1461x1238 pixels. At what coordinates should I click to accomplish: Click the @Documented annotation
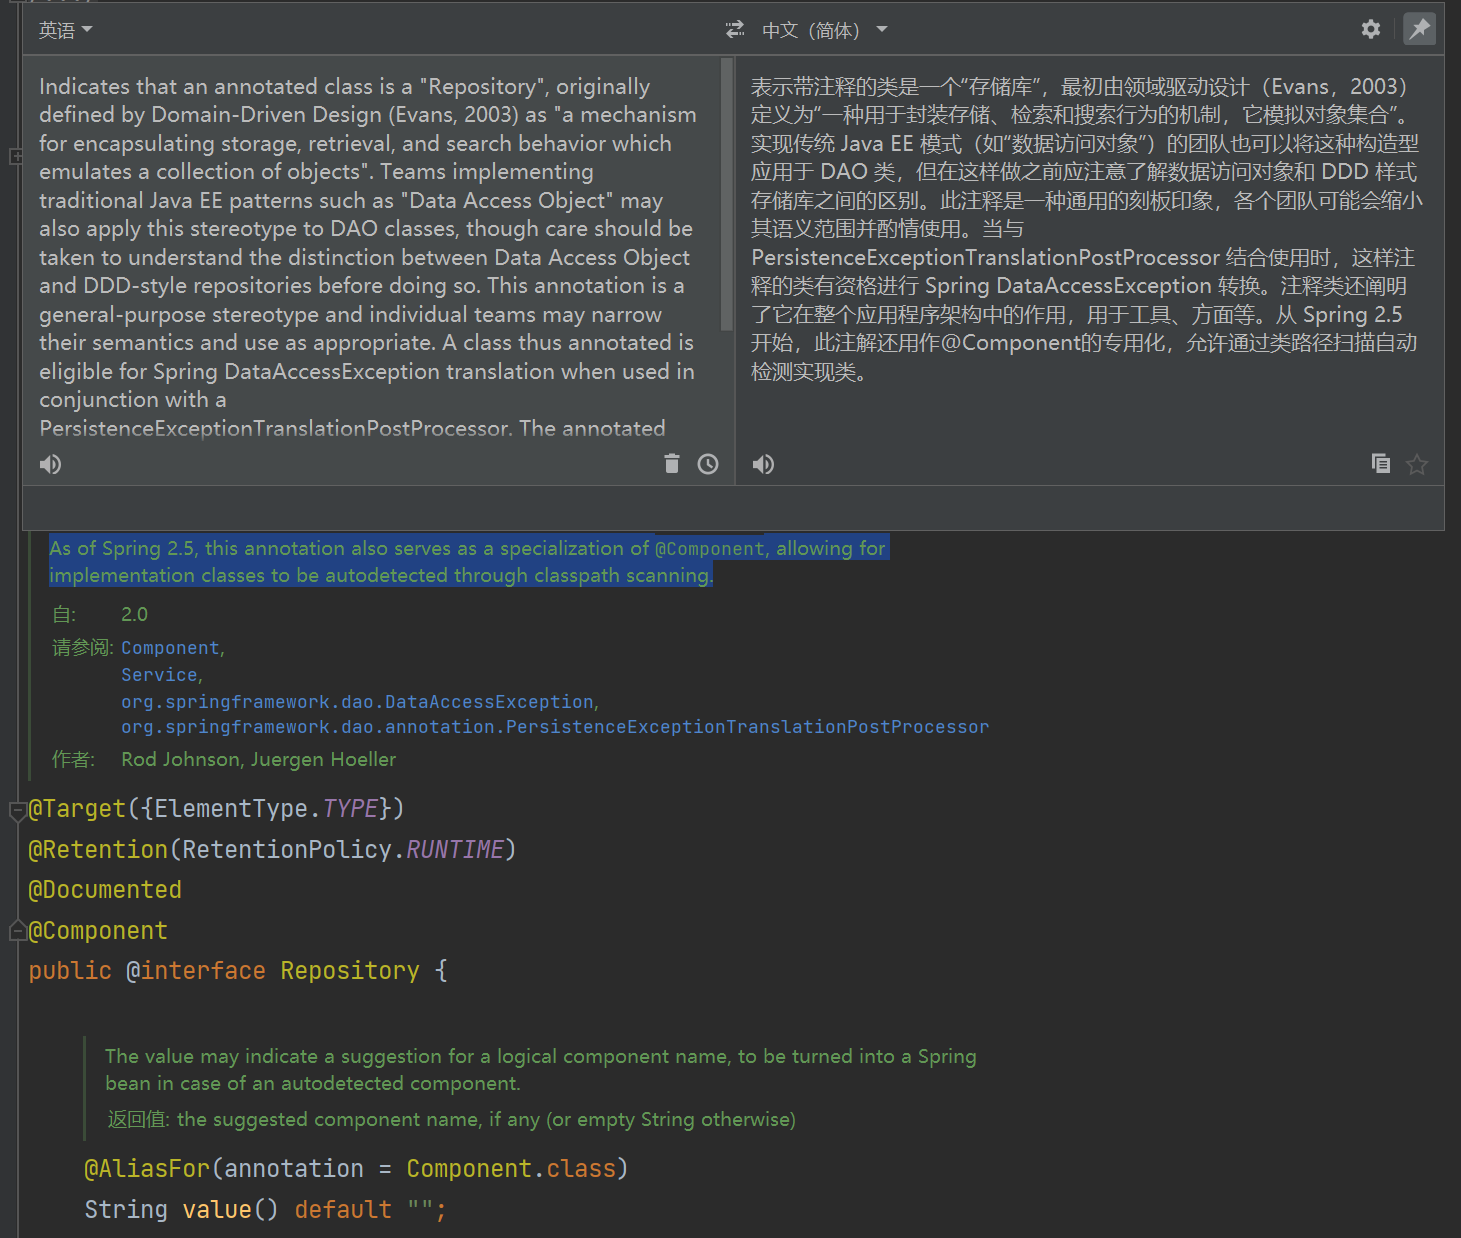pyautogui.click(x=105, y=890)
